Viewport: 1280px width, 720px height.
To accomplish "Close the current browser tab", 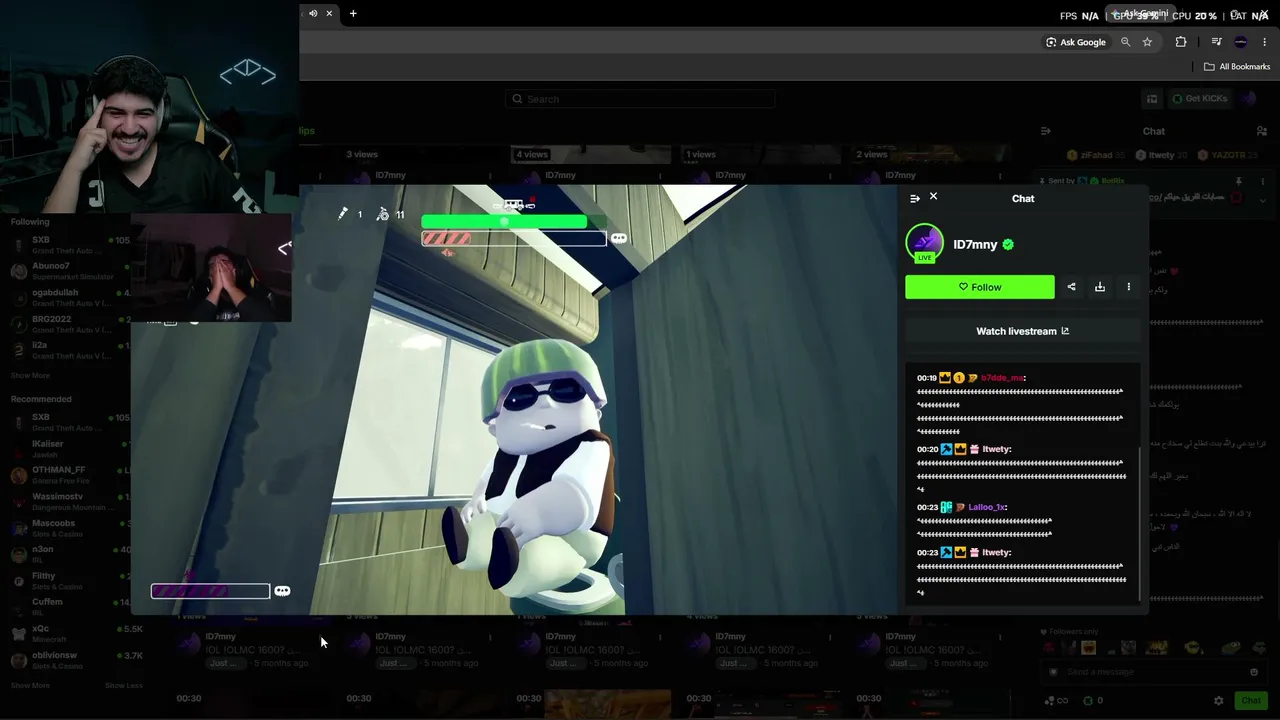I will (x=329, y=13).
